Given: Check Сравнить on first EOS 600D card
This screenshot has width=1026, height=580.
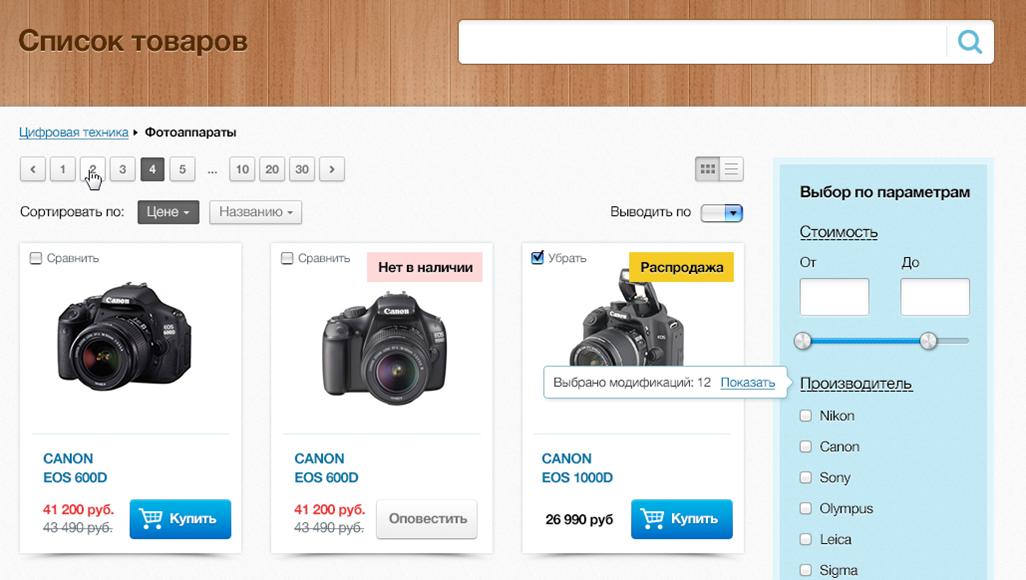Looking at the screenshot, I should click(x=36, y=259).
